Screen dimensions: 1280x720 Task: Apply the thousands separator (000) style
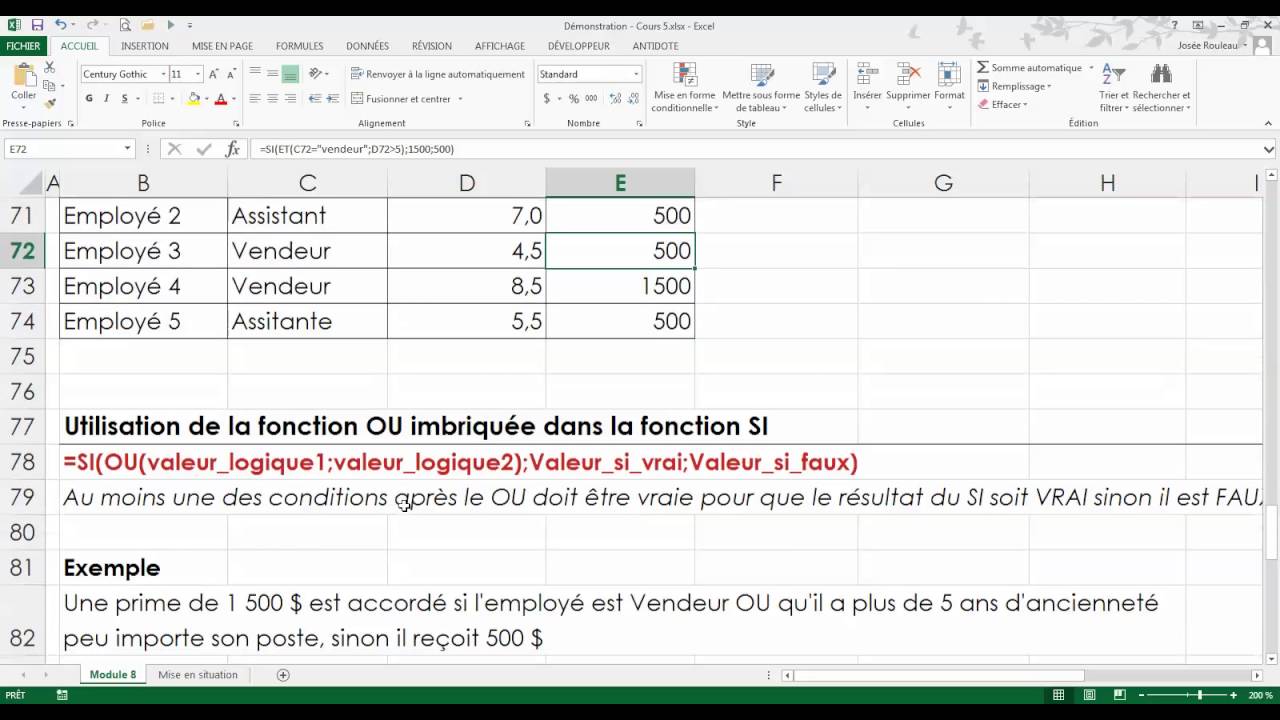pyautogui.click(x=592, y=98)
